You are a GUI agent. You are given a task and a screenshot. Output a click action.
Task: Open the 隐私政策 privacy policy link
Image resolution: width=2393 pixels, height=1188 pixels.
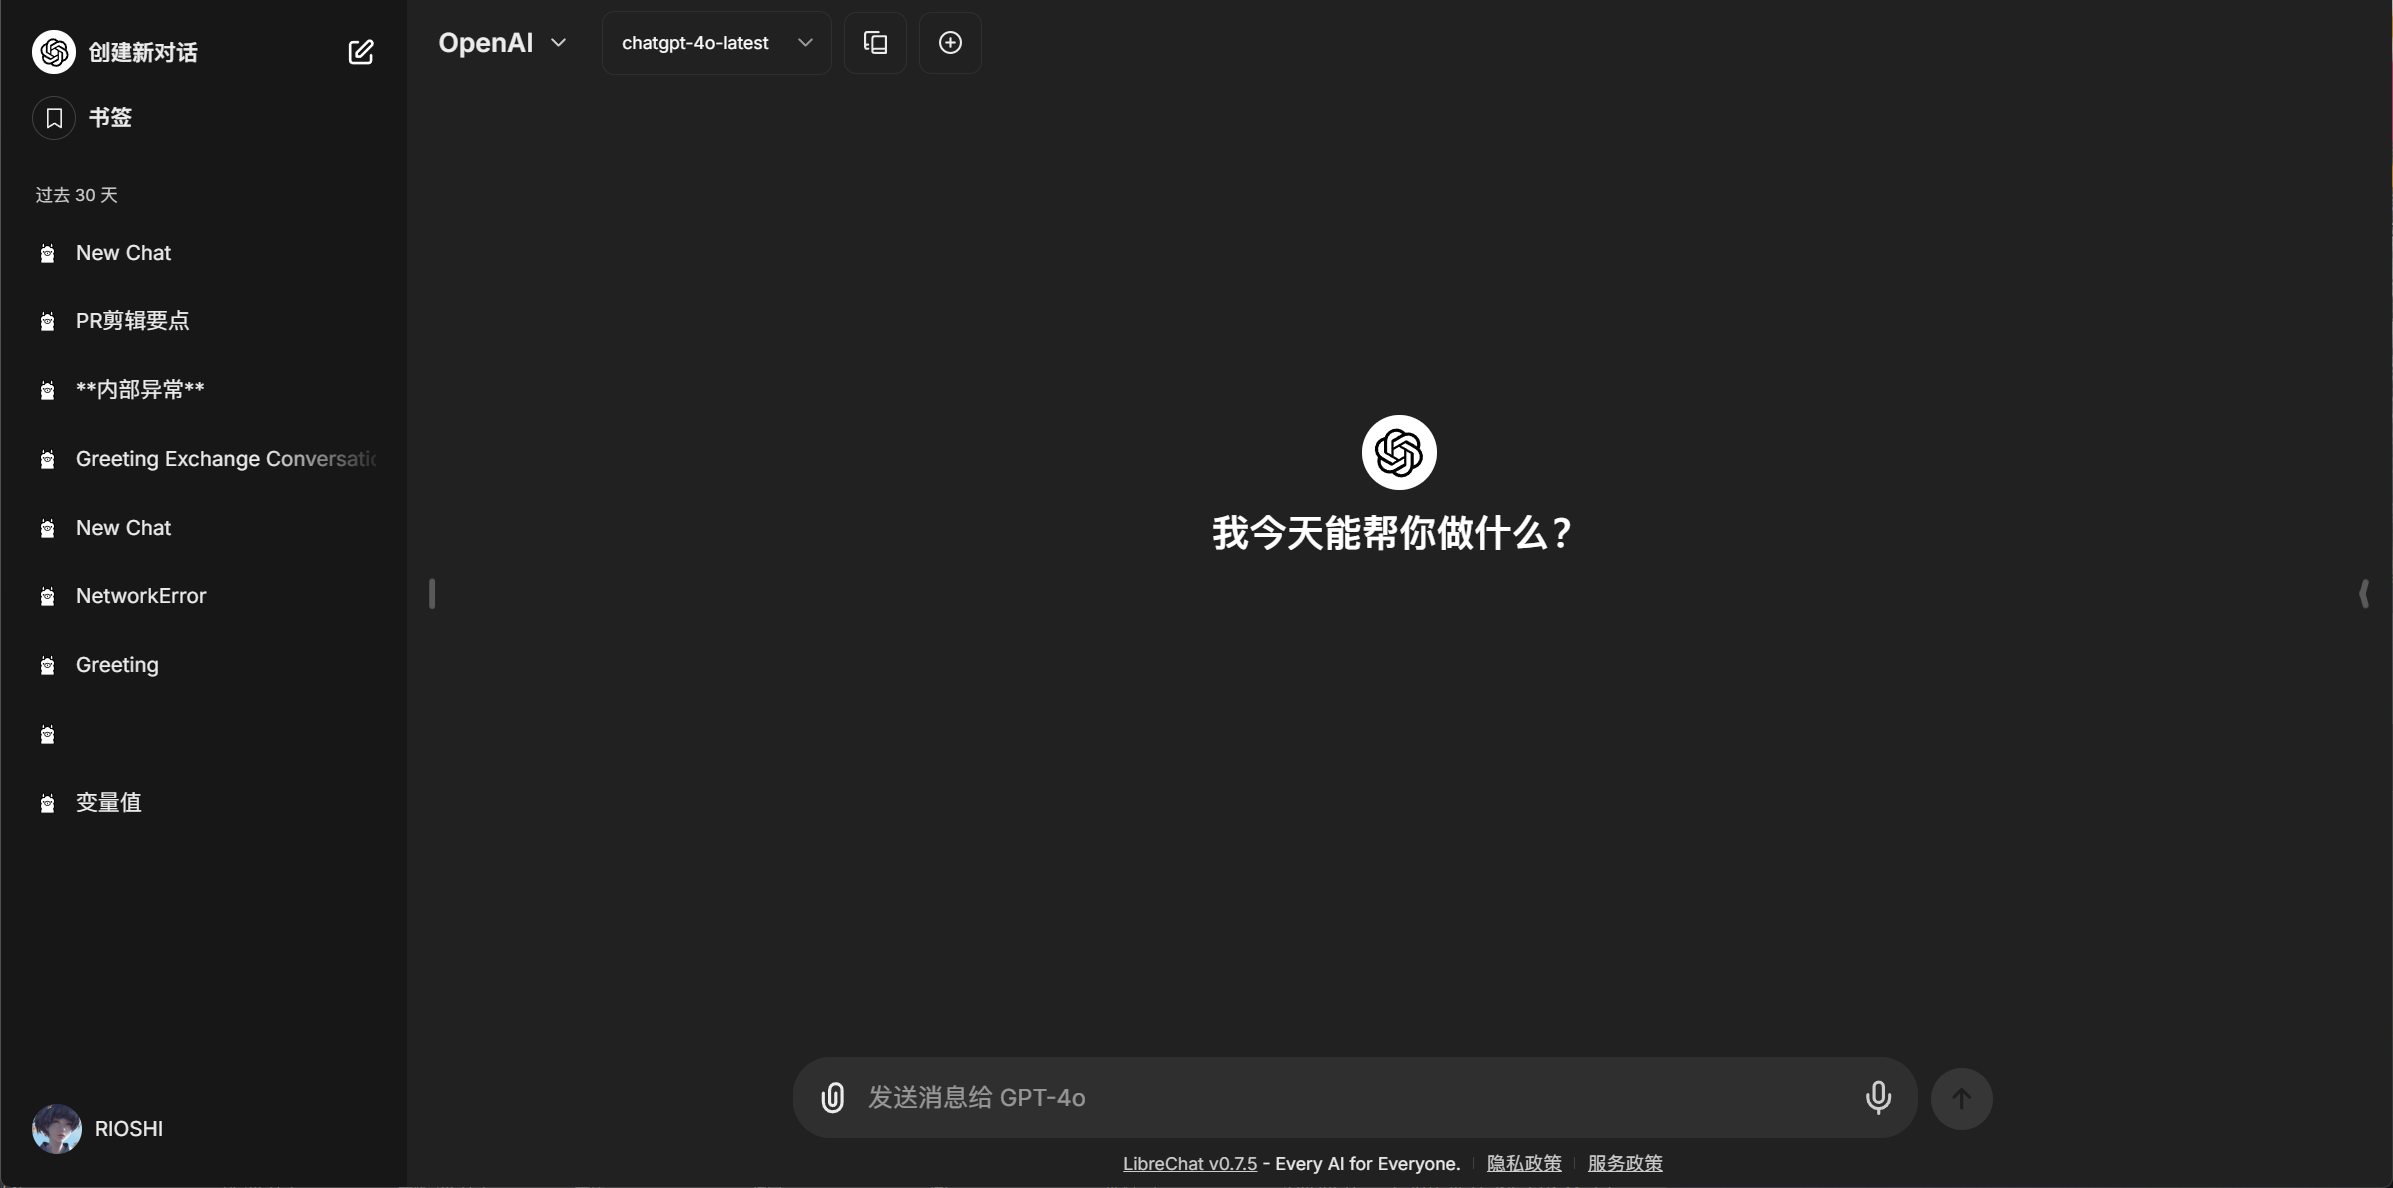coord(1522,1163)
